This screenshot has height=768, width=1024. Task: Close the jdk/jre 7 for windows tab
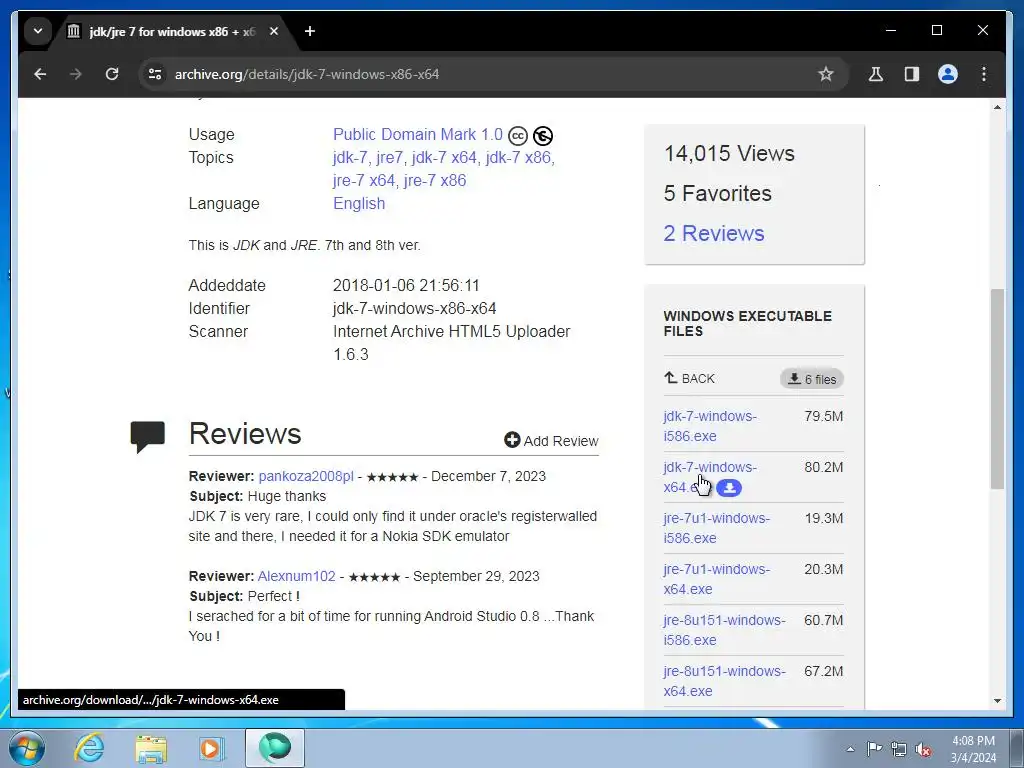(x=274, y=31)
